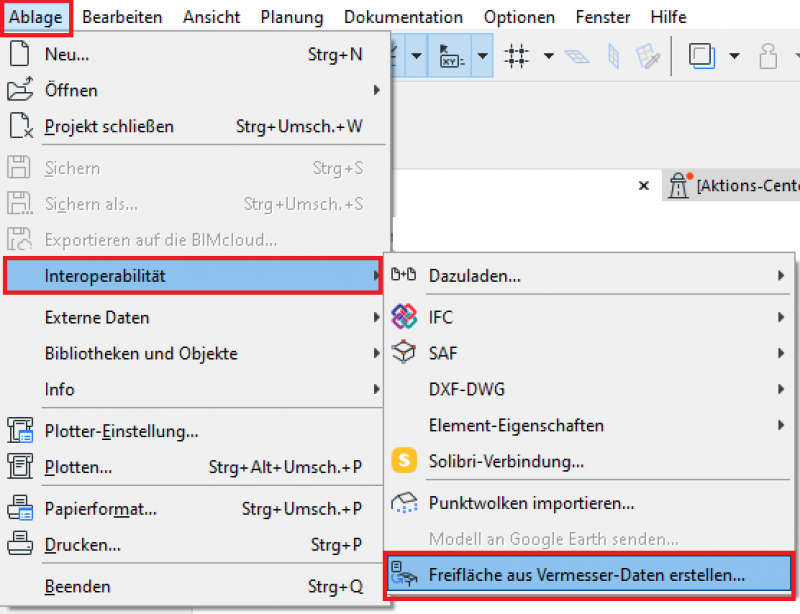The height and width of the screenshot is (614, 800).
Task: Click the yellow Solibri icon
Action: tap(403, 462)
